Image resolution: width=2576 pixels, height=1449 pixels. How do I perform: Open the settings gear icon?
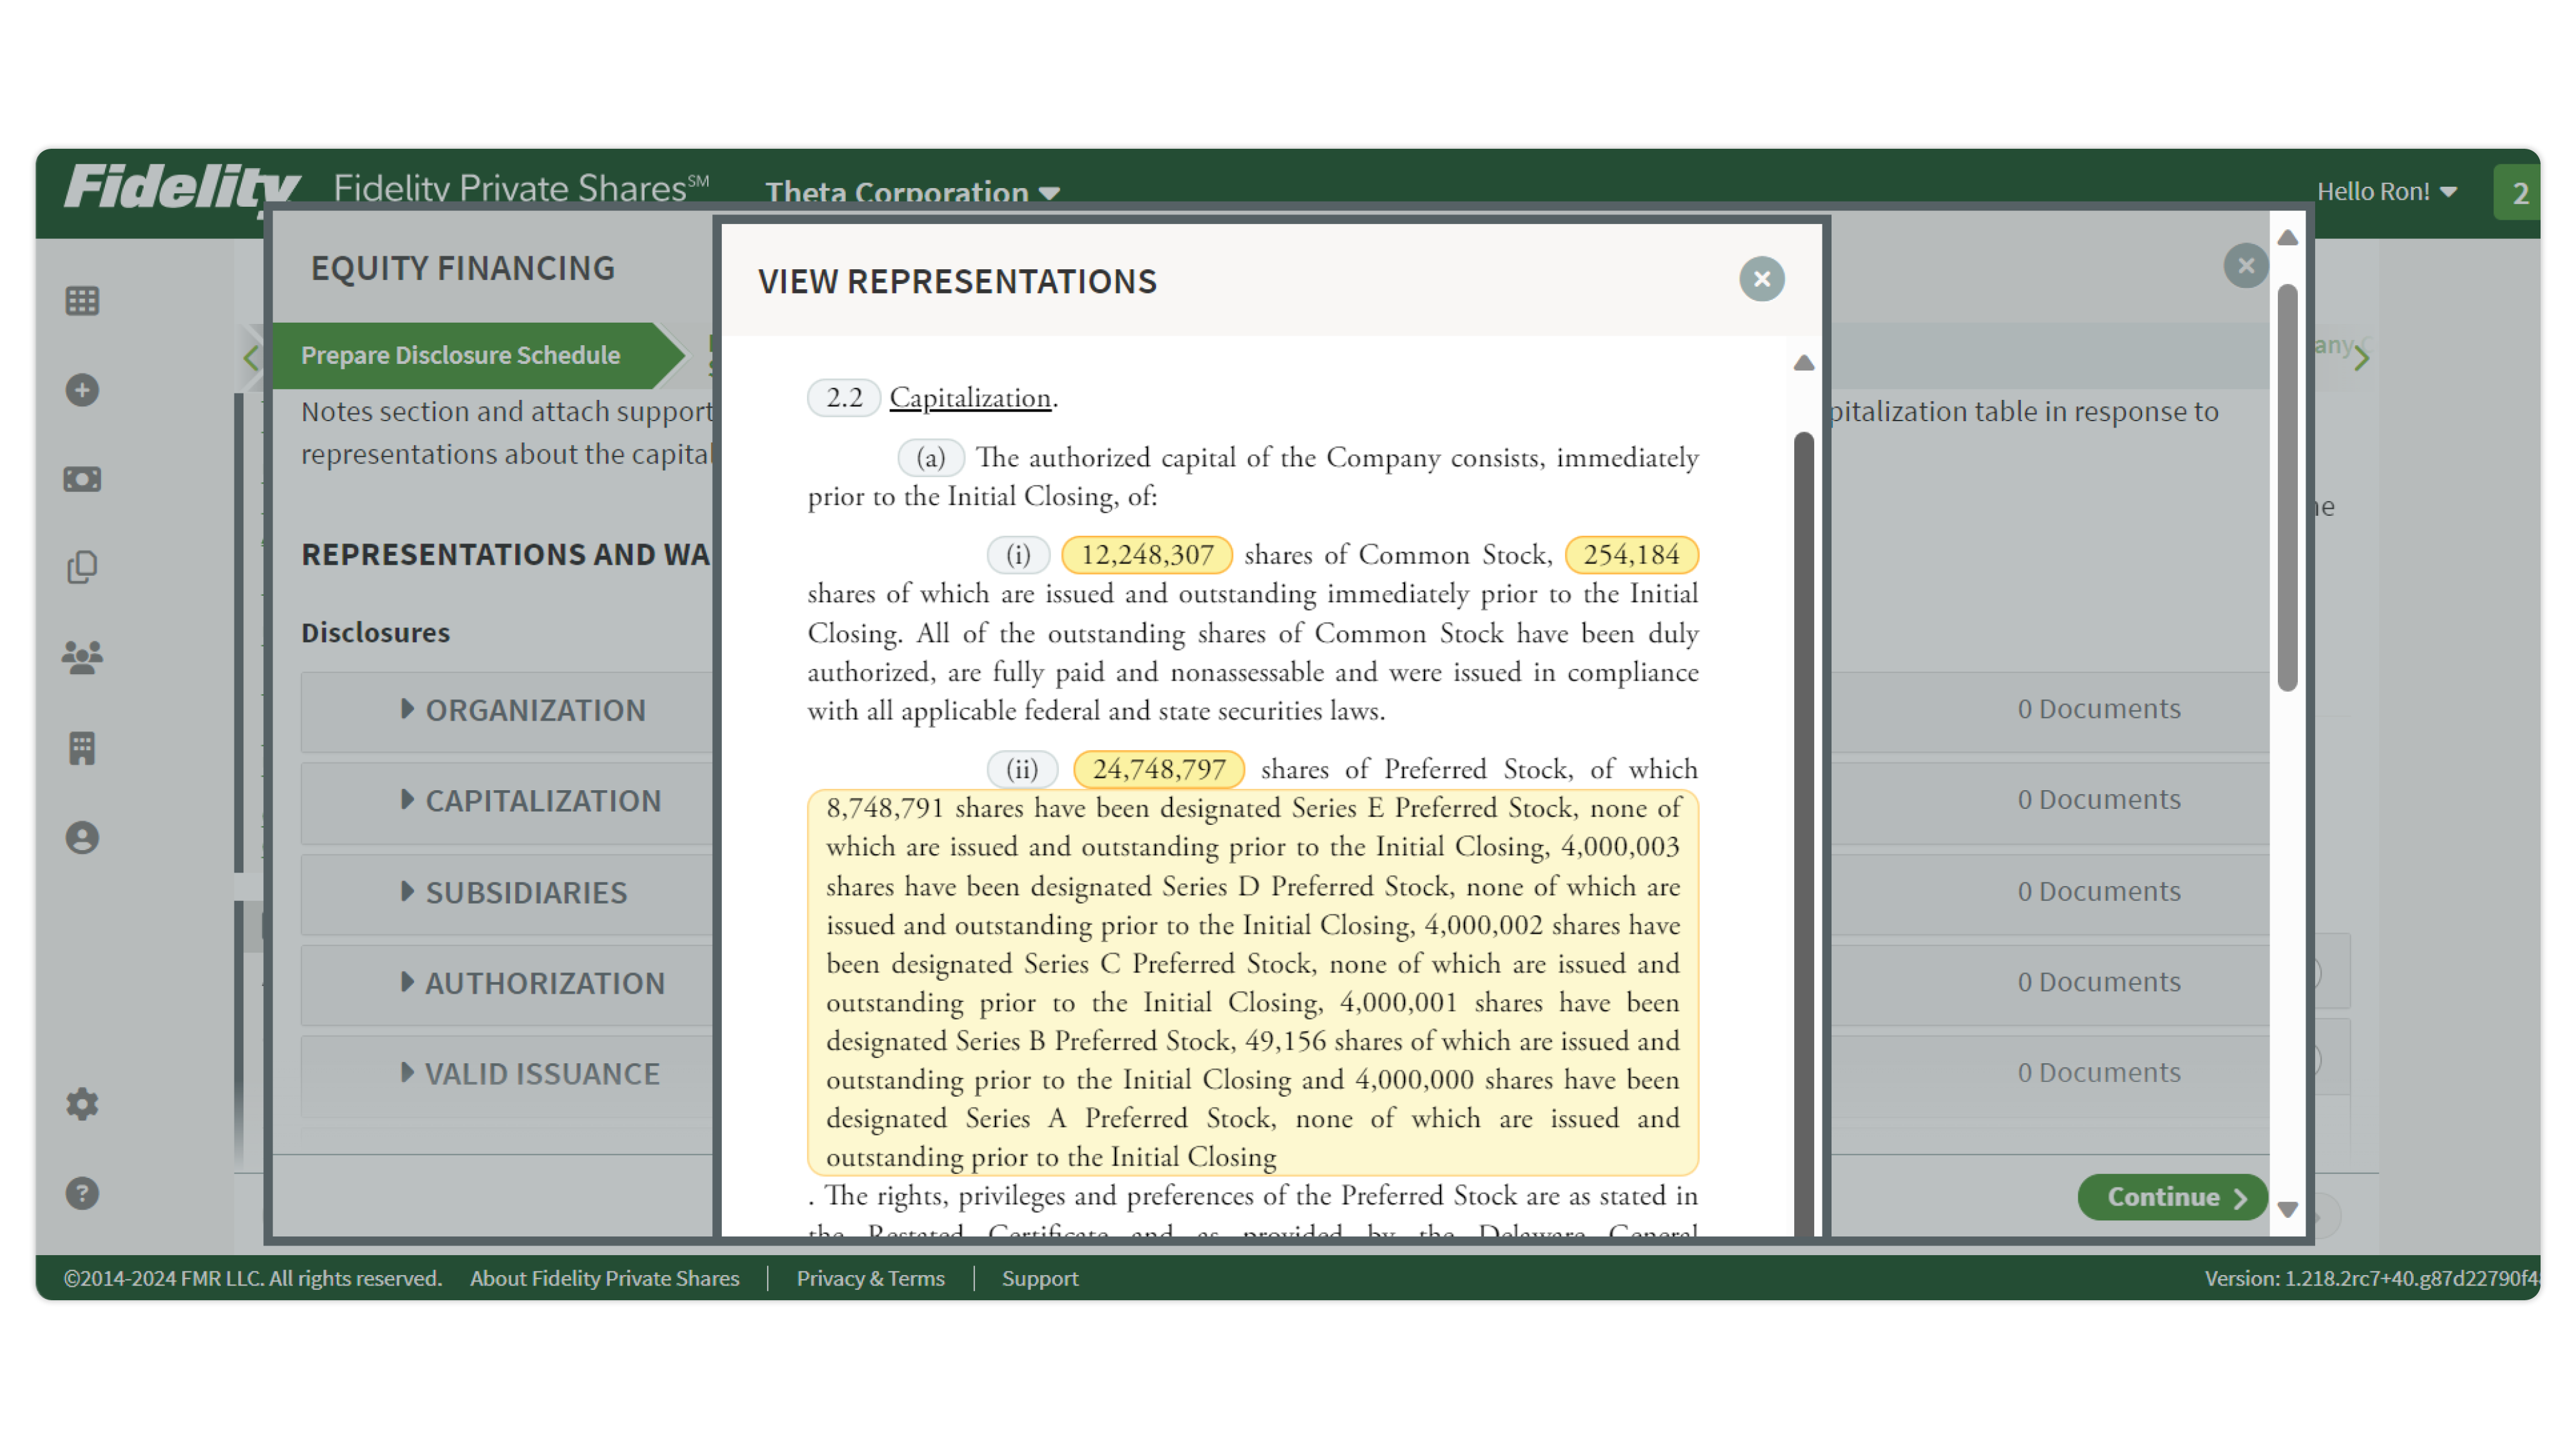[81, 1103]
